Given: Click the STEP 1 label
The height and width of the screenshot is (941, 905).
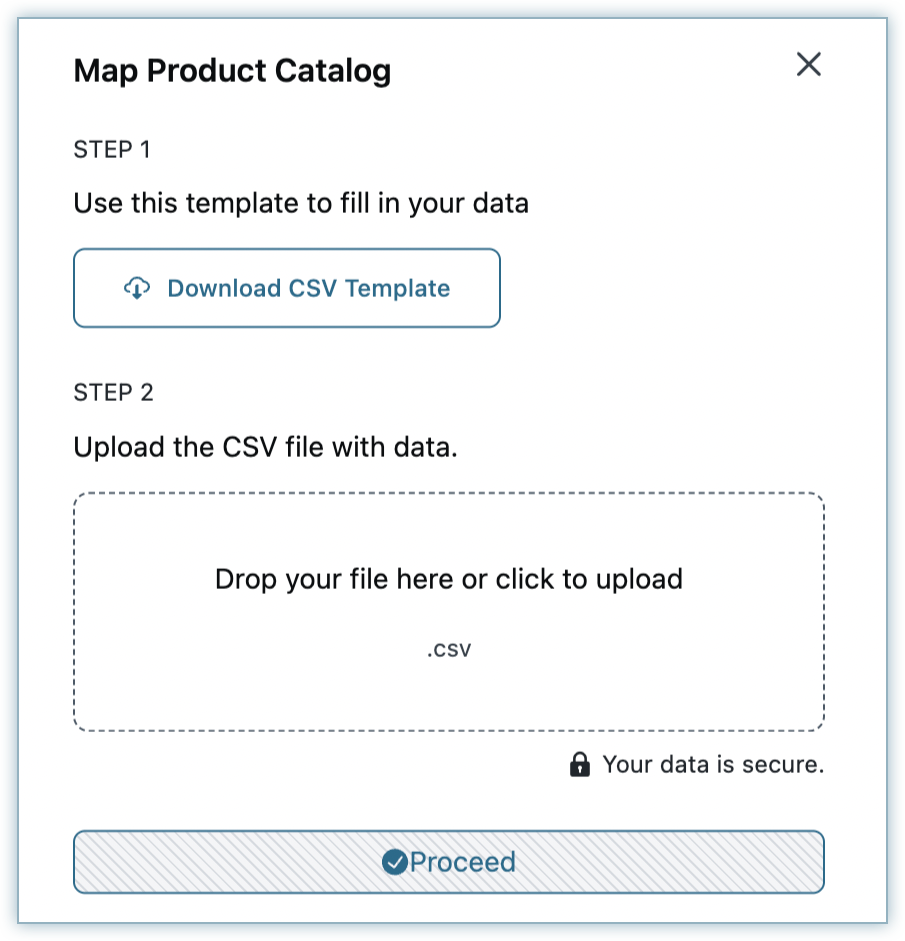Looking at the screenshot, I should click(x=112, y=150).
